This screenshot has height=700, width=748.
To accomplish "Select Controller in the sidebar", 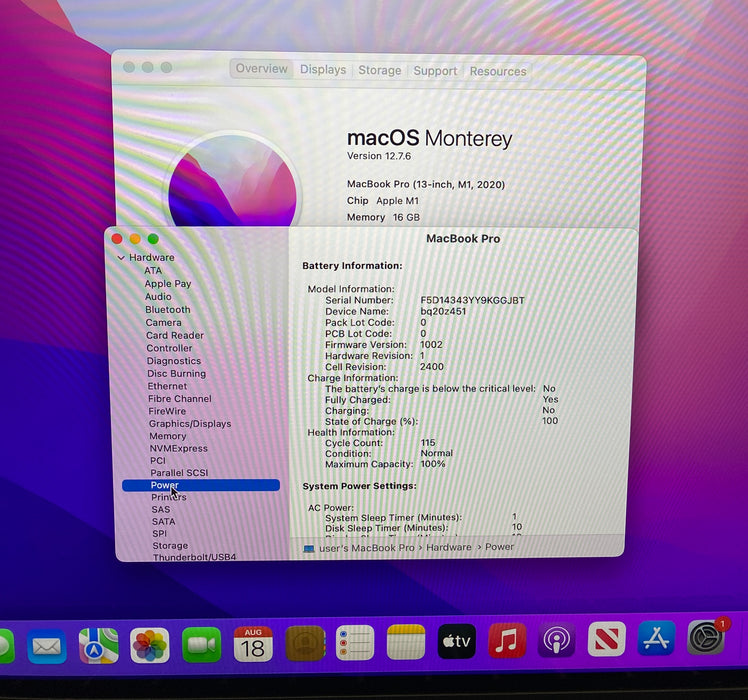I will tap(169, 348).
